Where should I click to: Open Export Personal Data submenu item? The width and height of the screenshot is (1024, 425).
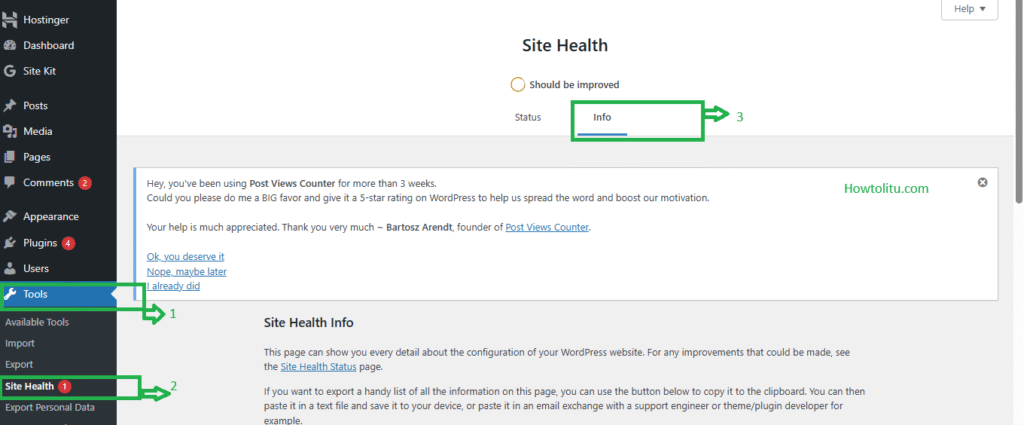point(50,407)
